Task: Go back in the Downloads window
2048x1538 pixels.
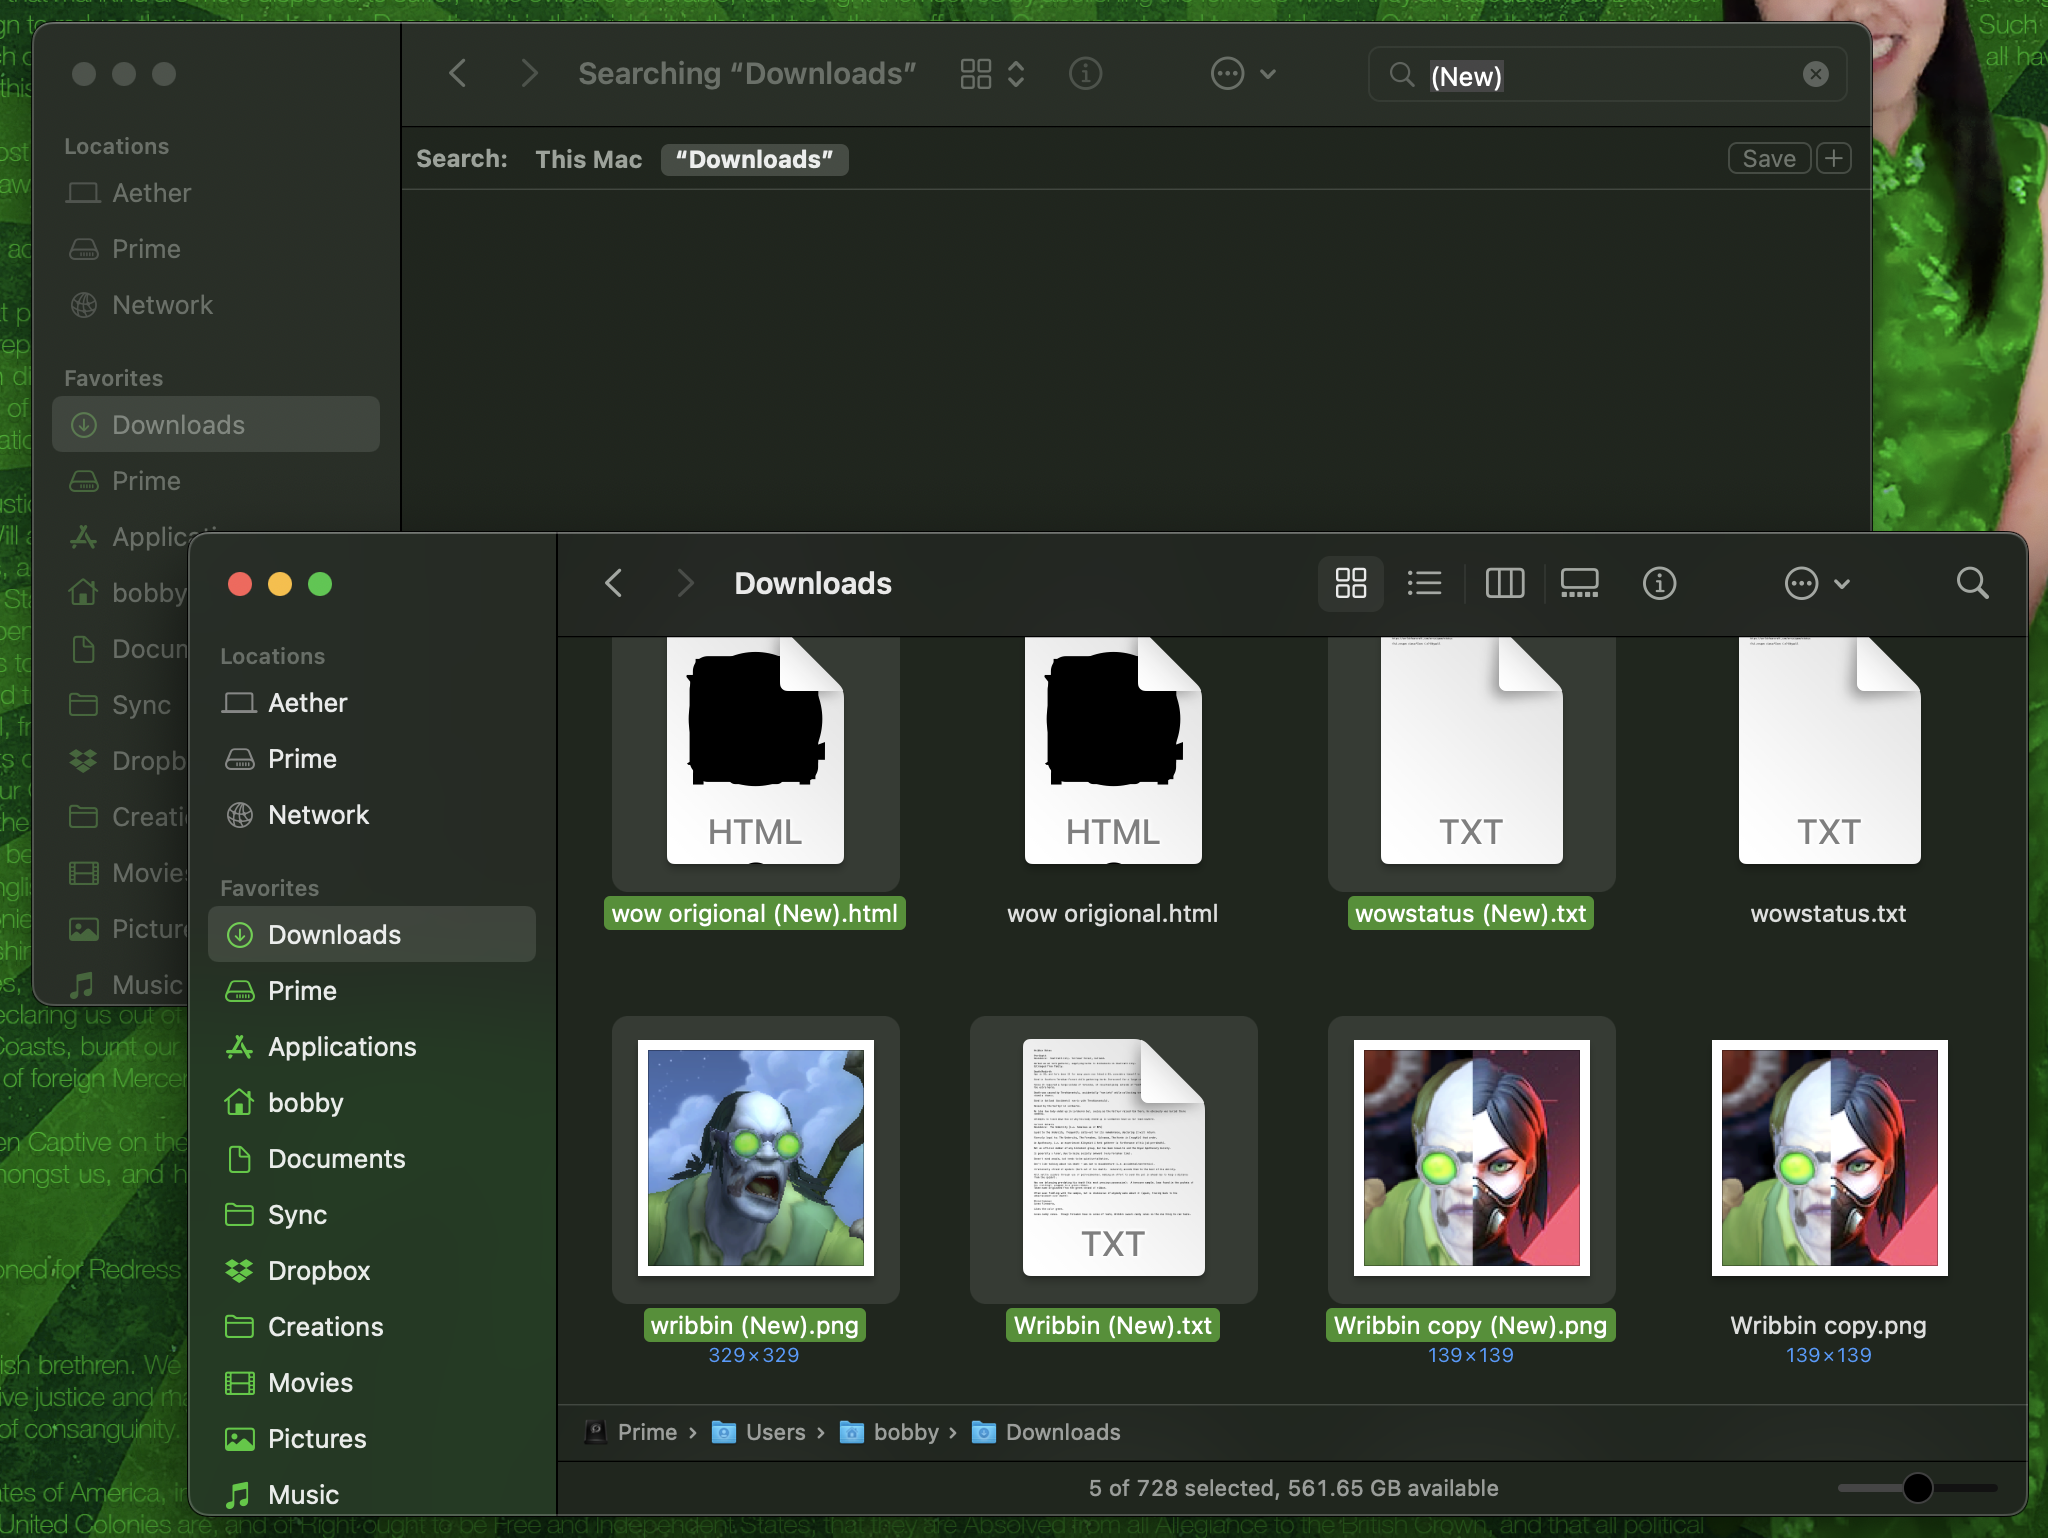Action: click(x=614, y=583)
